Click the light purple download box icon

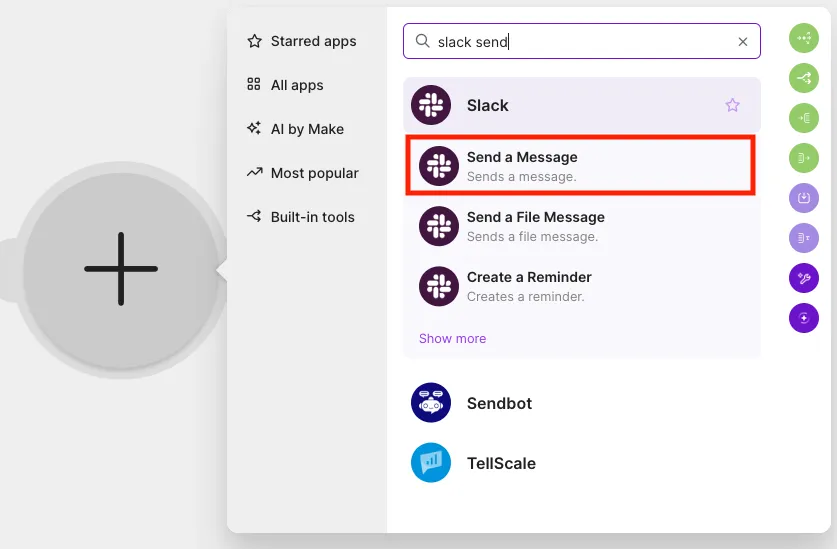803,198
